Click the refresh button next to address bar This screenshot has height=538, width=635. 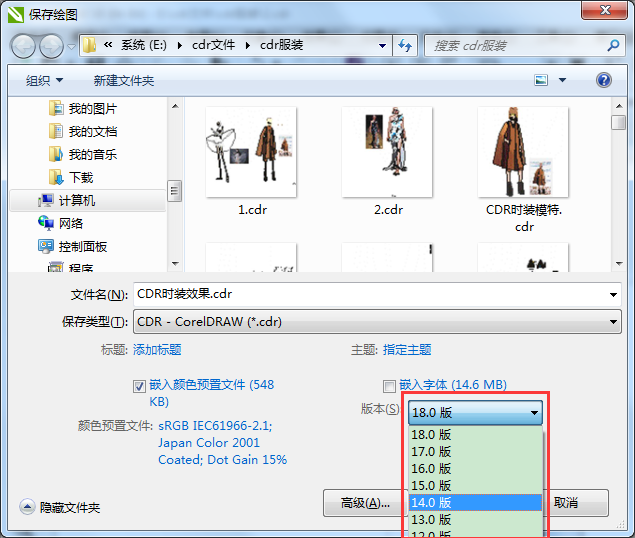[x=405, y=45]
